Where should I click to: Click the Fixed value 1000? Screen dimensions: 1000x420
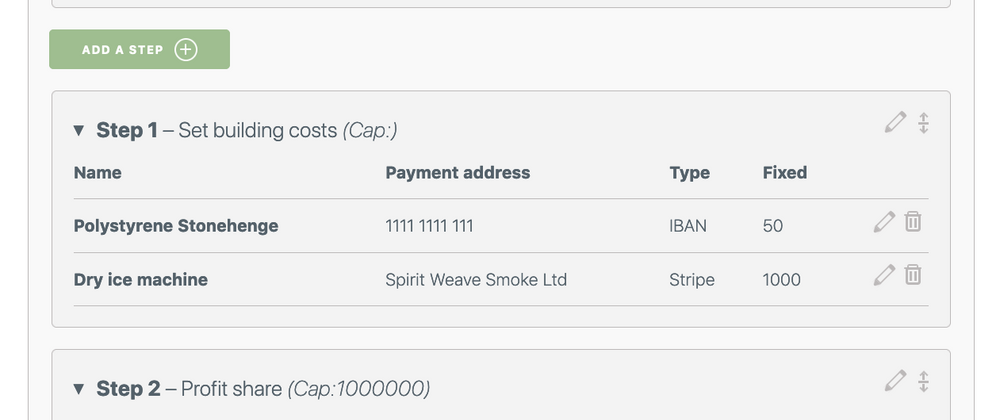782,279
